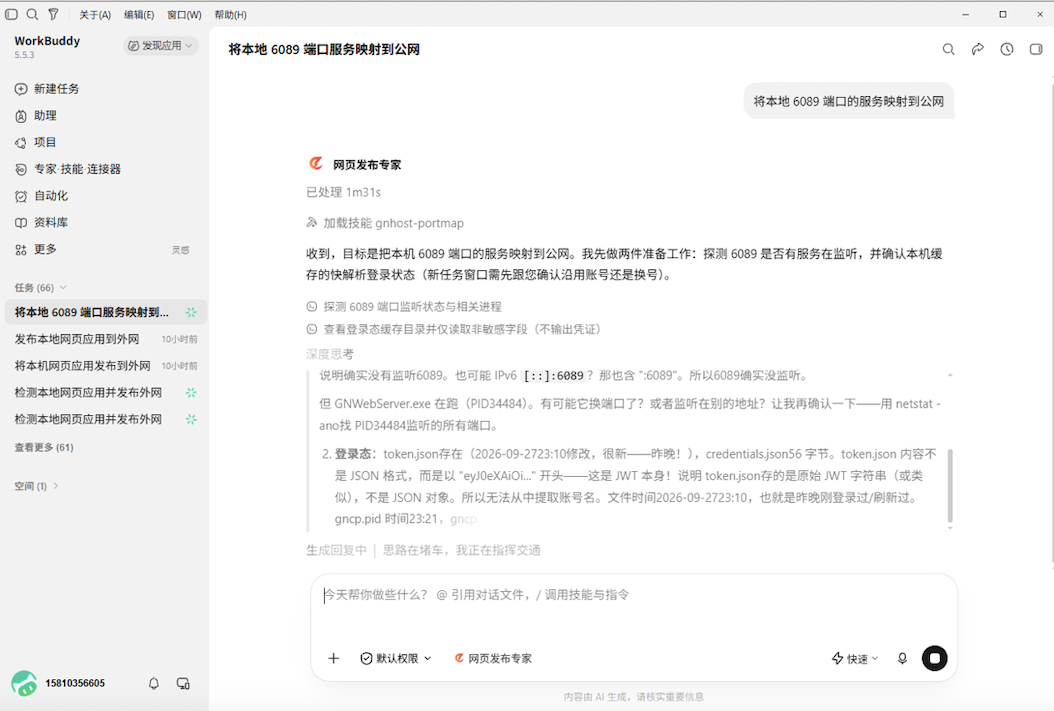Image resolution: width=1054 pixels, height=711 pixels.
Task: Click 查看更多 (61) link
Action: tap(44, 448)
